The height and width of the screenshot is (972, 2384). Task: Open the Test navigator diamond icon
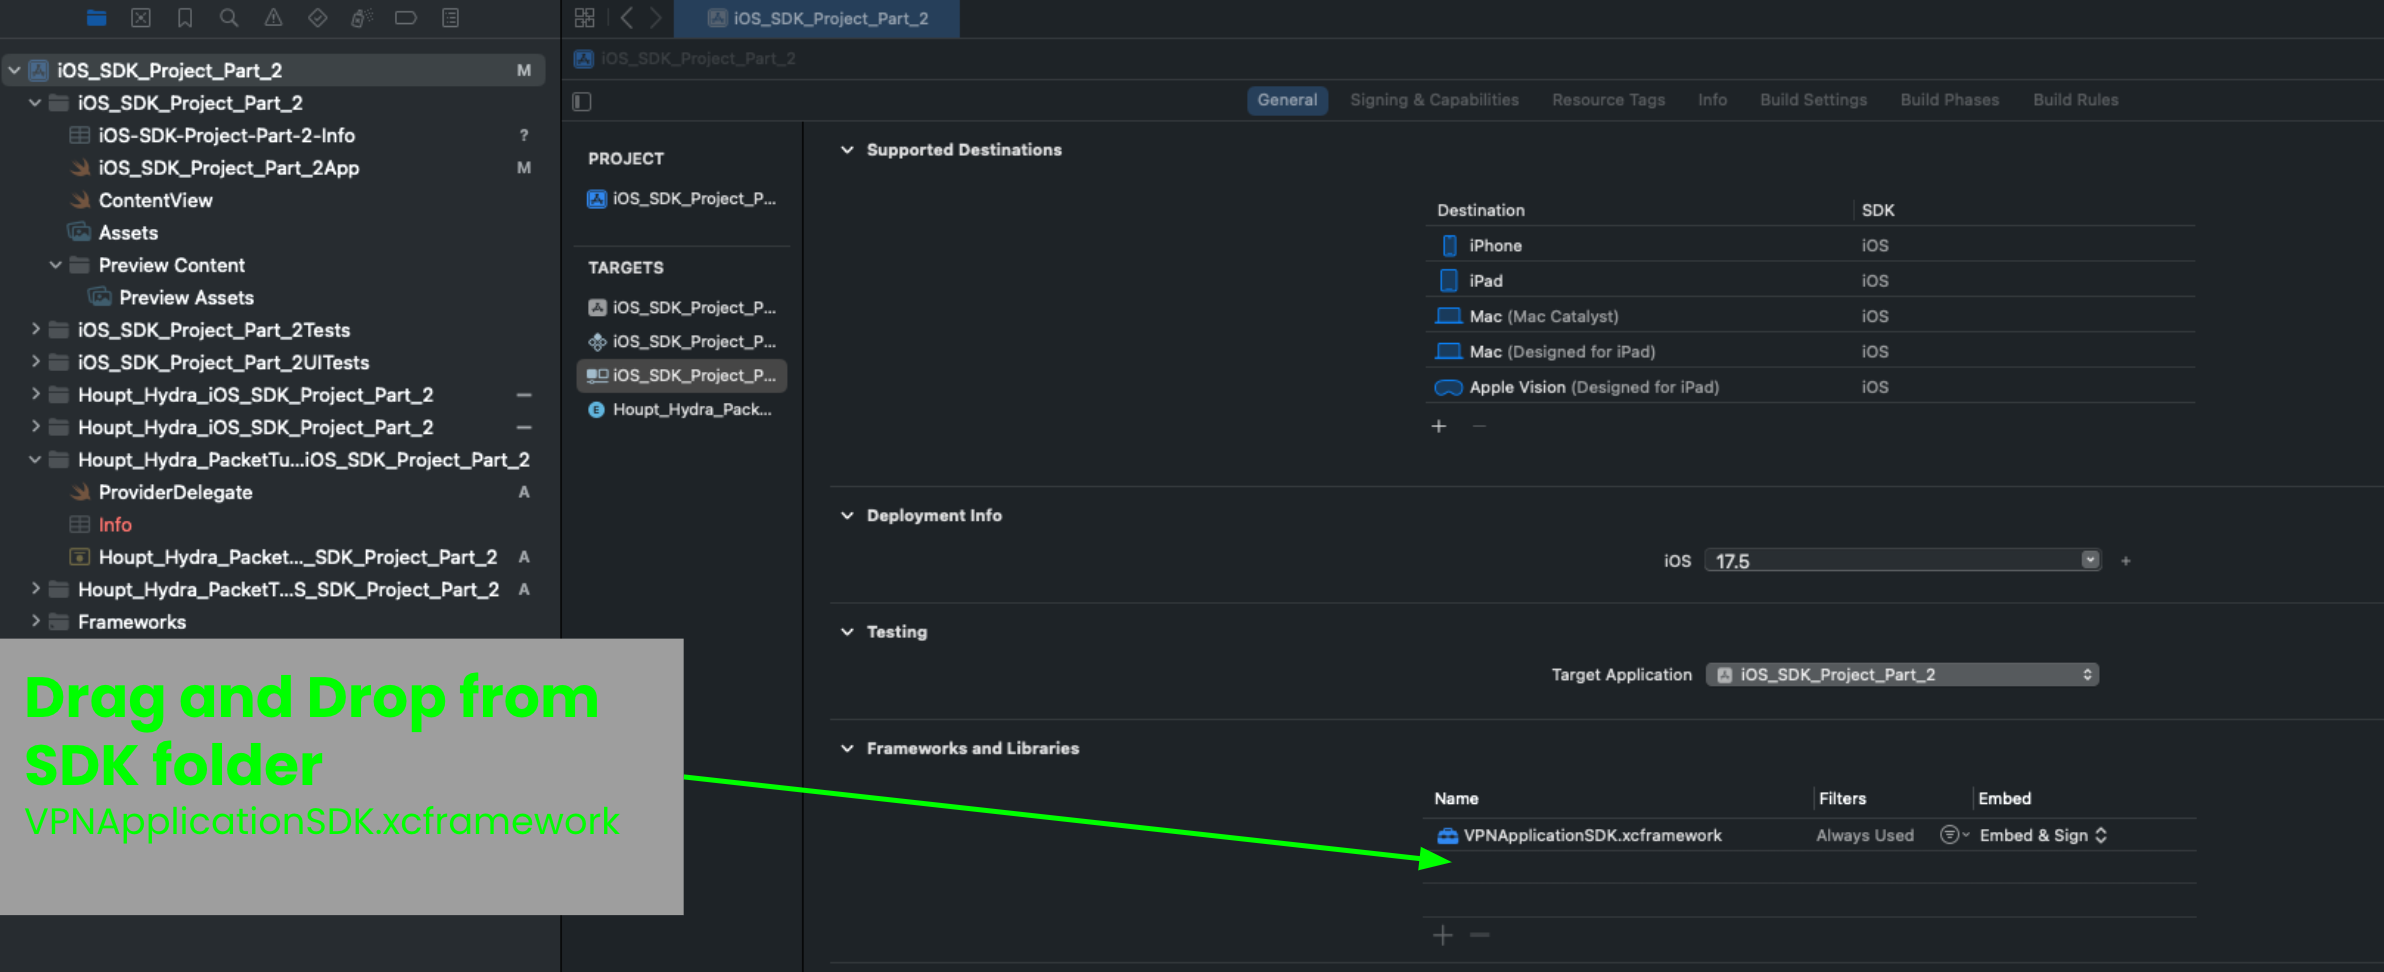tap(317, 18)
